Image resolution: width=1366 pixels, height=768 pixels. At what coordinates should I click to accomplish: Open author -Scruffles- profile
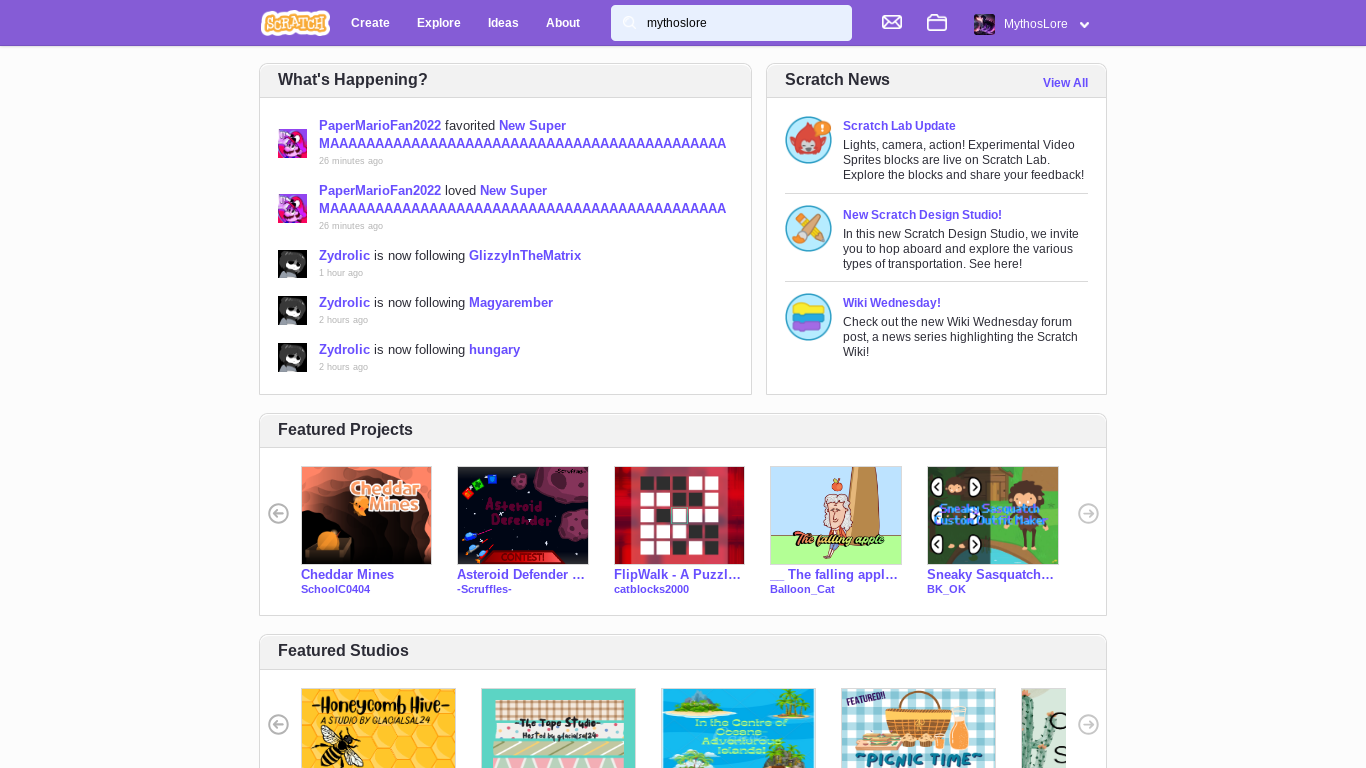[x=484, y=590]
